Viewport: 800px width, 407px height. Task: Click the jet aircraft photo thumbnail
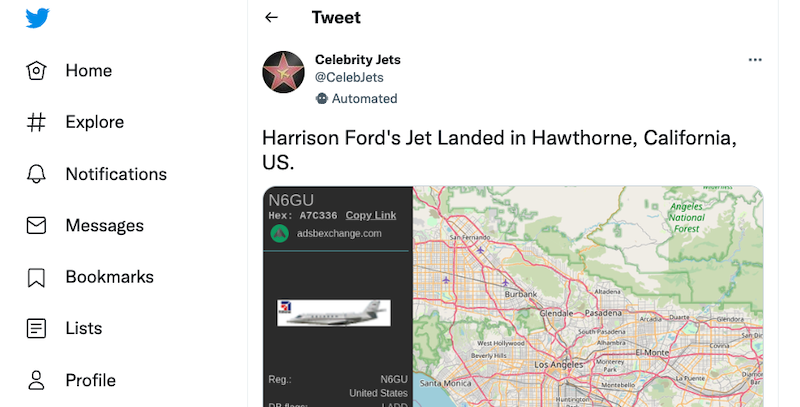click(x=334, y=313)
